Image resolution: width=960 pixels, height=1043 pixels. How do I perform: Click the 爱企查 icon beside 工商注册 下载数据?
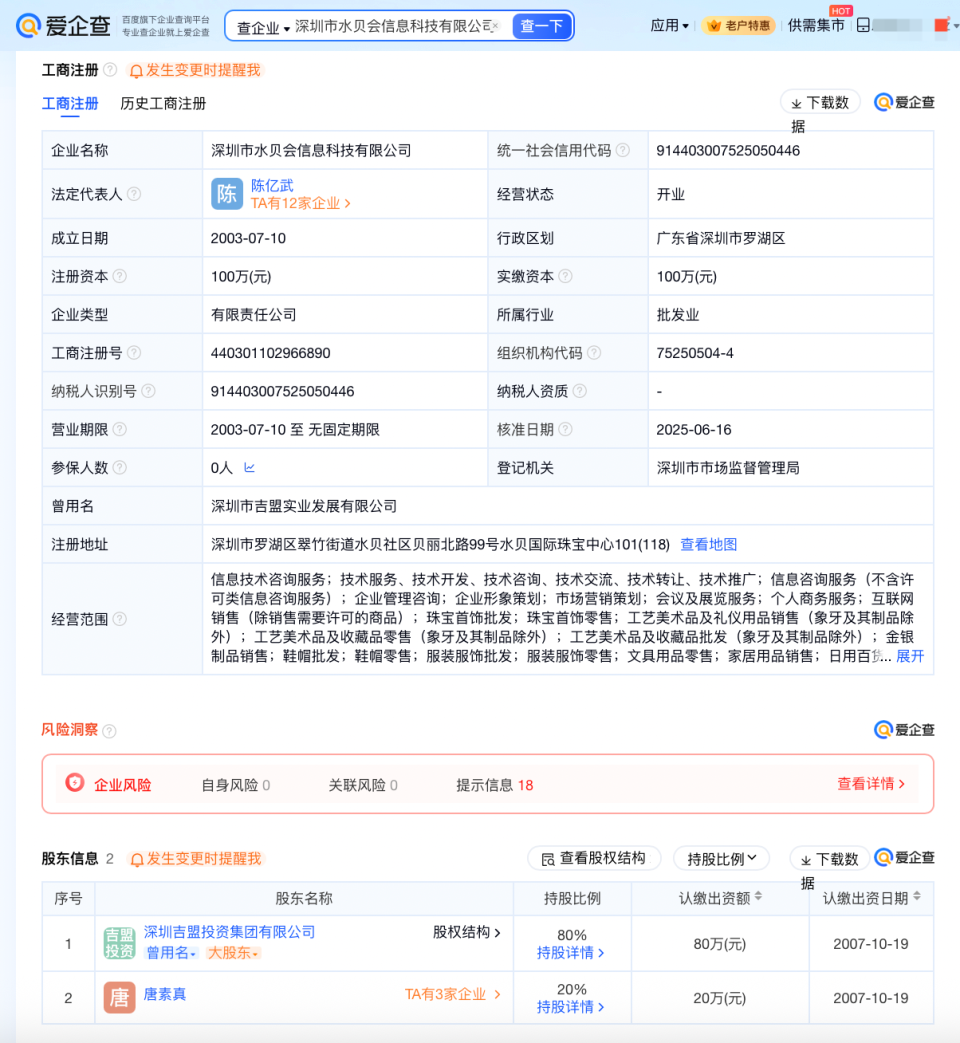pos(884,101)
